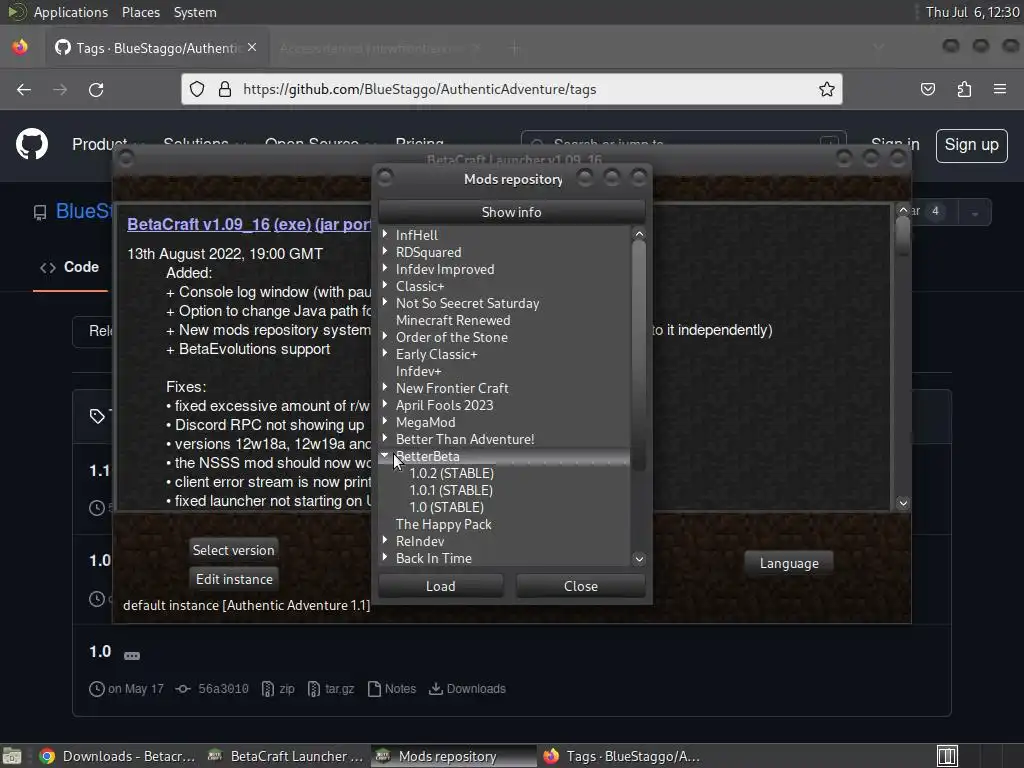Click the Firefox reload page icon
This screenshot has width=1024, height=768.
(x=96, y=89)
